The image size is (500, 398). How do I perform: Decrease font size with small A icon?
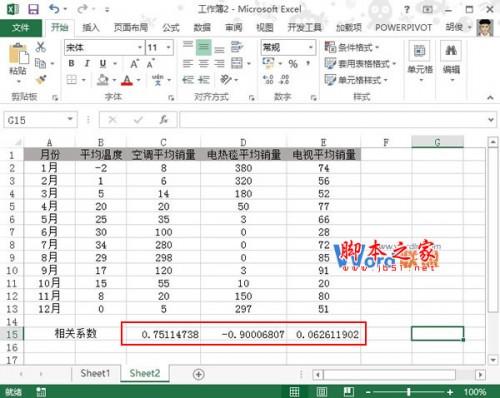tap(150, 63)
